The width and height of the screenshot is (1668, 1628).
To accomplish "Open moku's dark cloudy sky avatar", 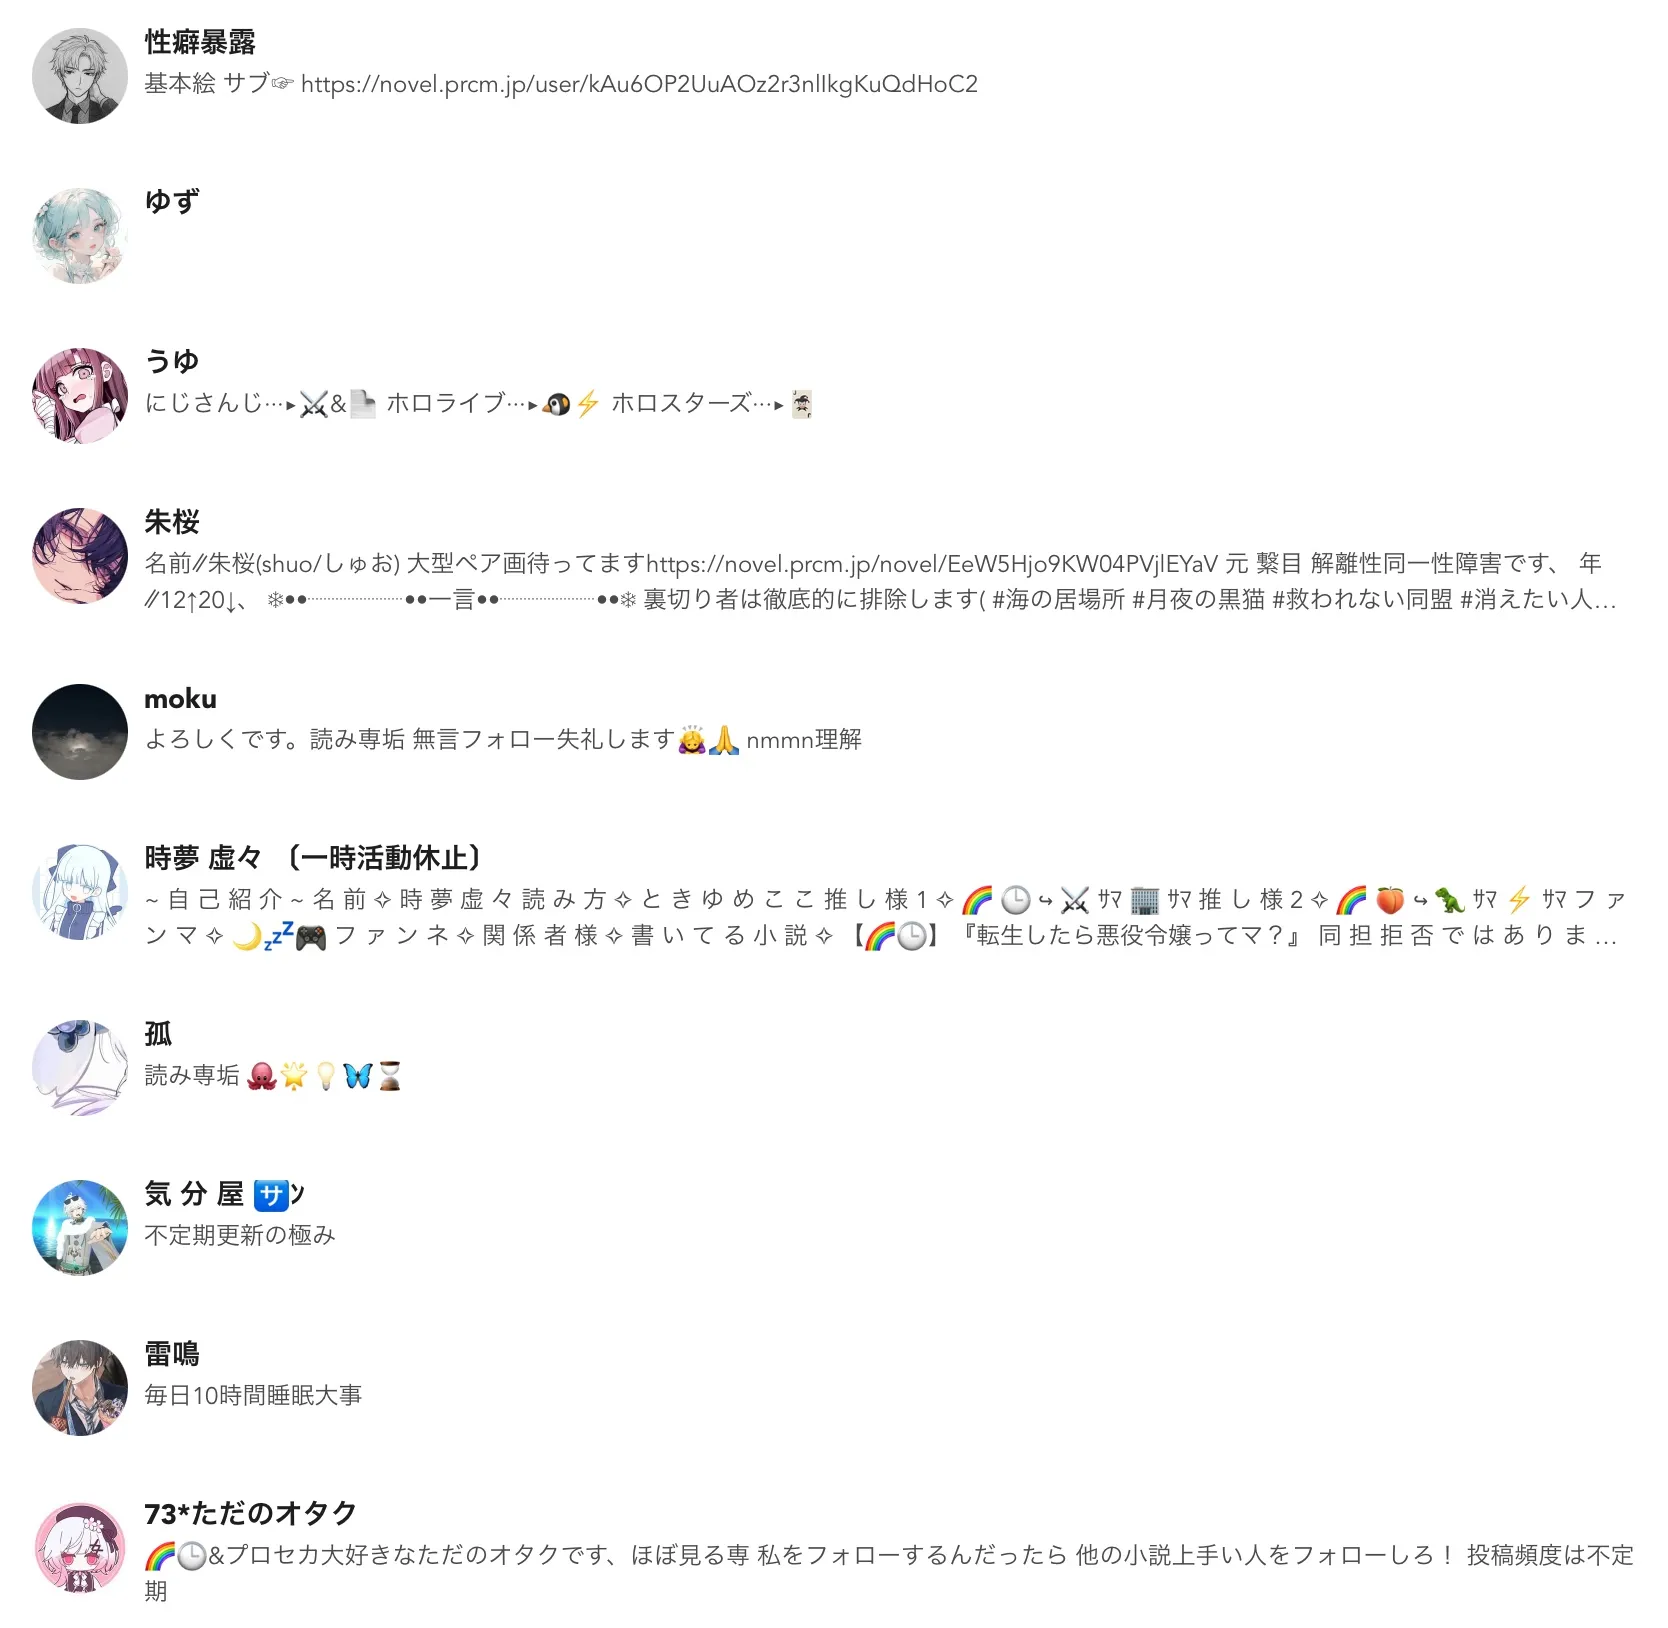I will (x=80, y=732).
